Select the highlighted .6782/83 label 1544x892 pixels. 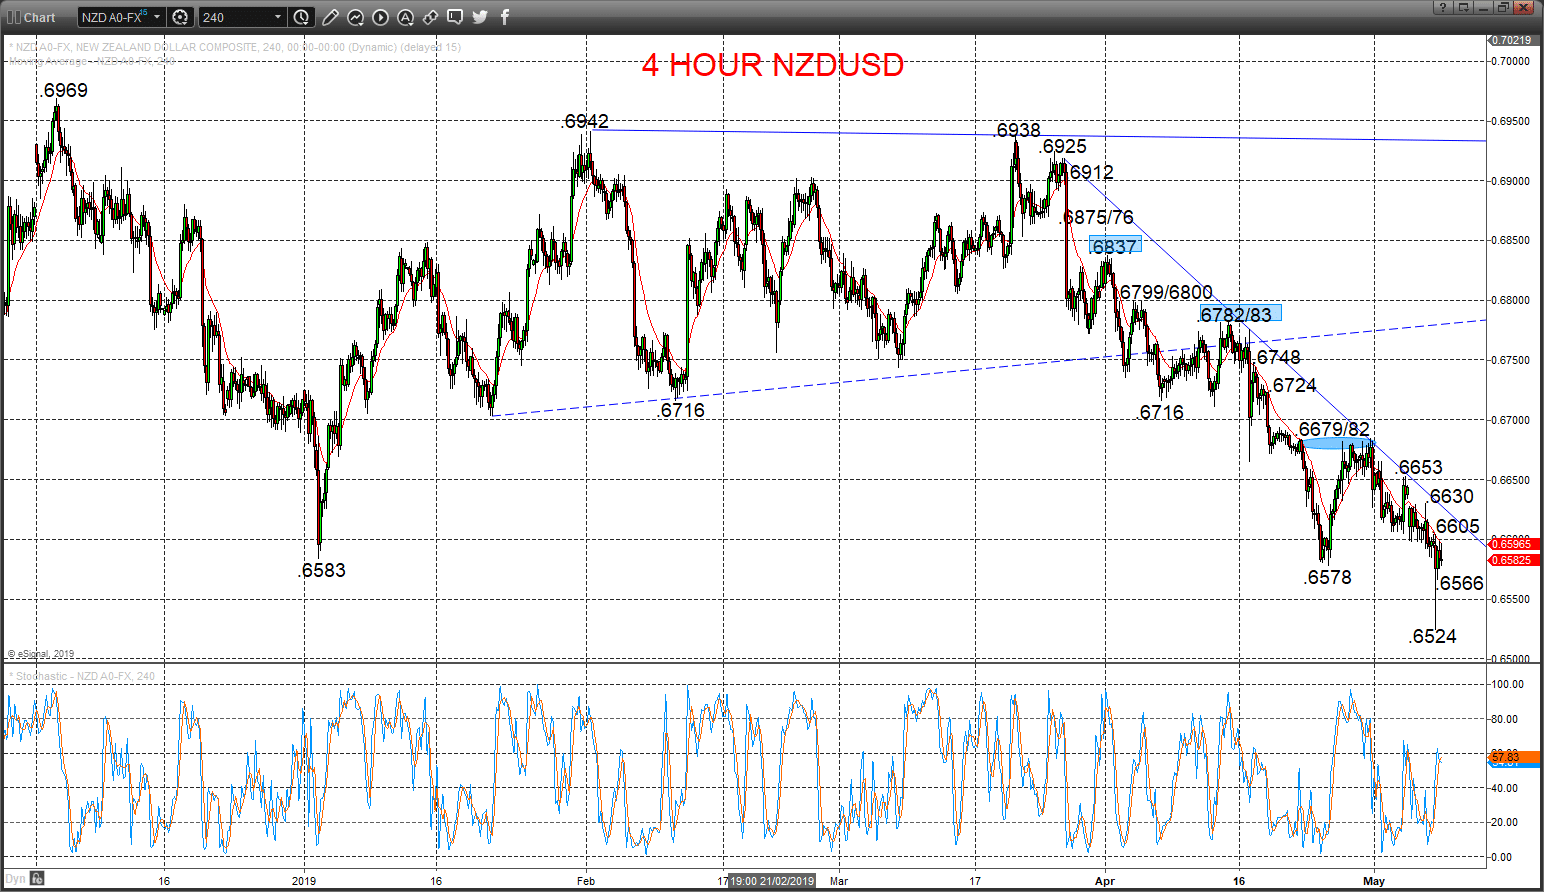pos(1240,314)
